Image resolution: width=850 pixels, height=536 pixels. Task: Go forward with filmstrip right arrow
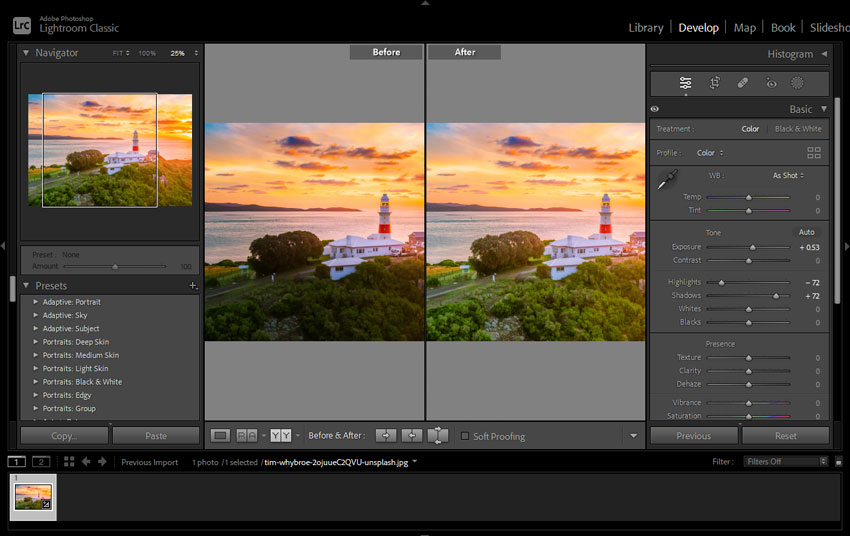point(102,462)
